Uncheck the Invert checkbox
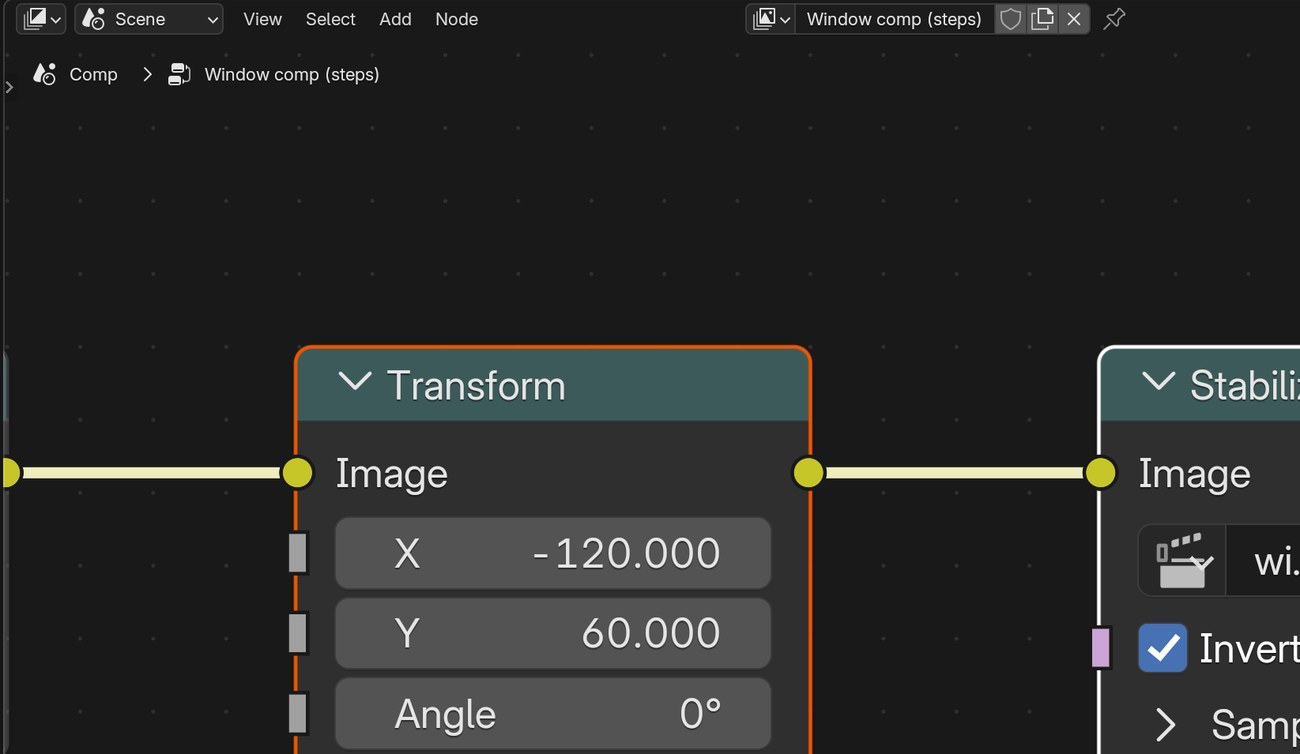 tap(1163, 648)
